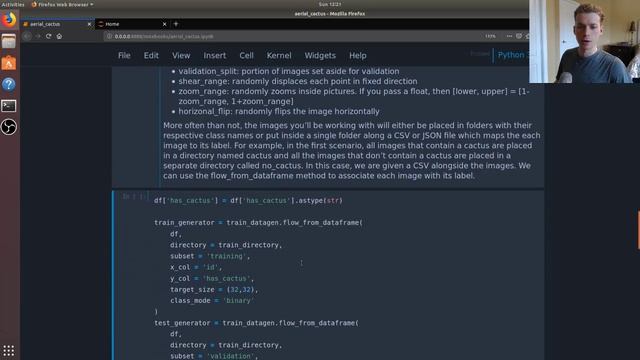Open the clock in the top bar
Screen dimensions: 640x360
pyautogui.click(x=330, y=4)
